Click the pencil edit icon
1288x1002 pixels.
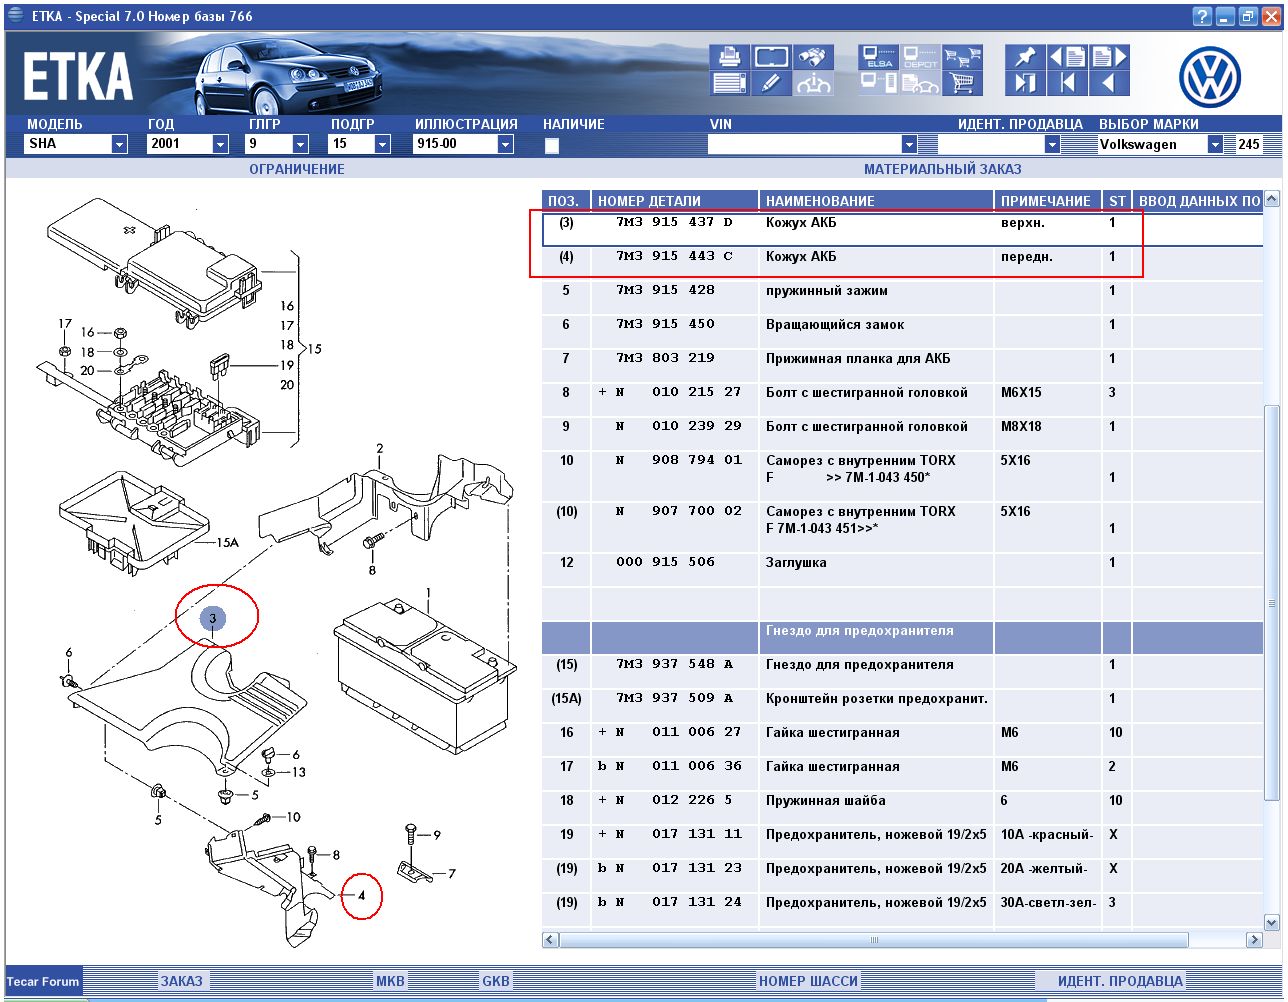coord(771,84)
